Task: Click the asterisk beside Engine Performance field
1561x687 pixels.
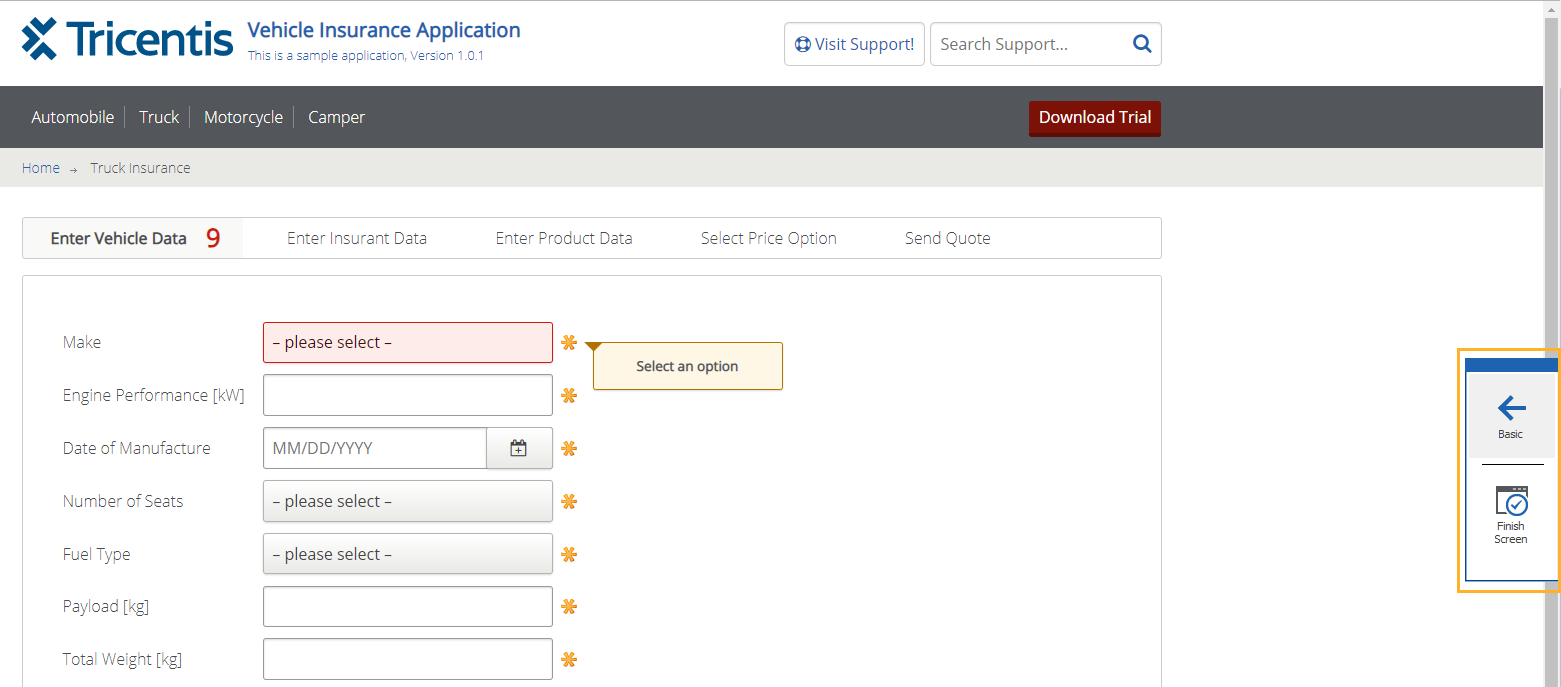Action: [569, 396]
